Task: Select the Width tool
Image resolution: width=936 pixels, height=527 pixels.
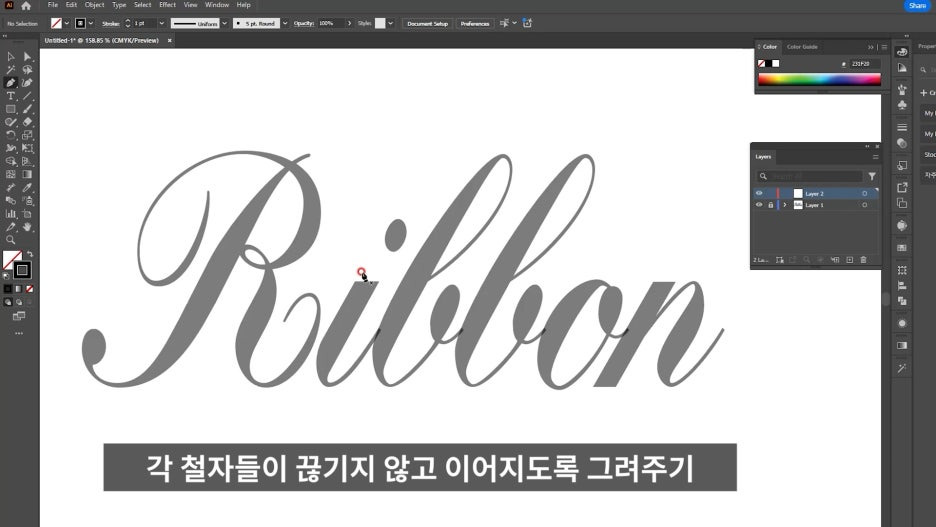Action: (11, 148)
